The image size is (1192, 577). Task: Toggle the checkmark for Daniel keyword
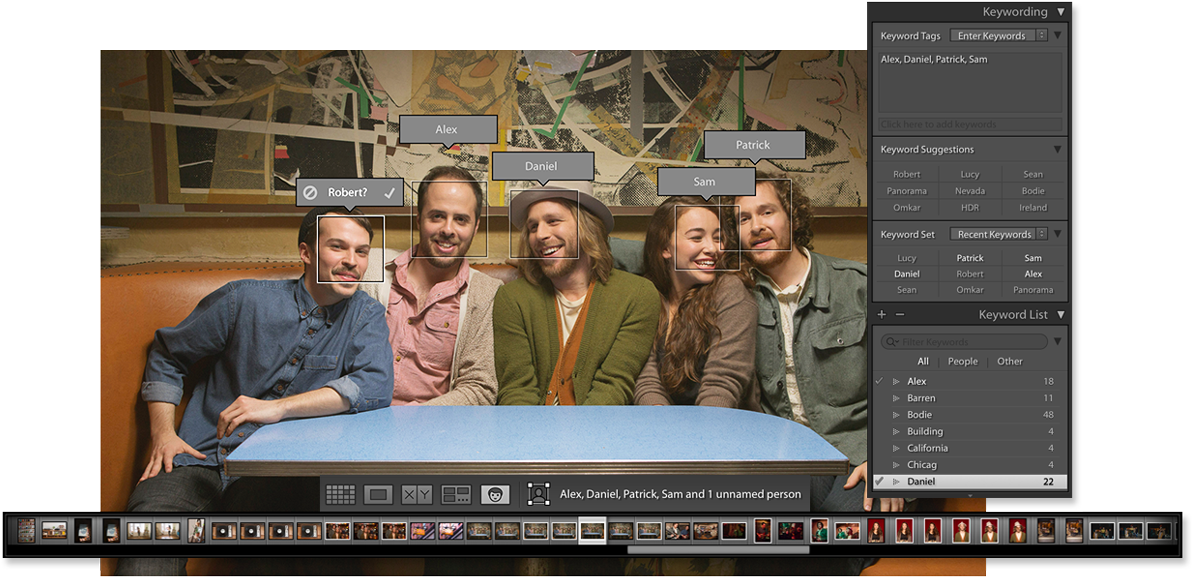879,482
